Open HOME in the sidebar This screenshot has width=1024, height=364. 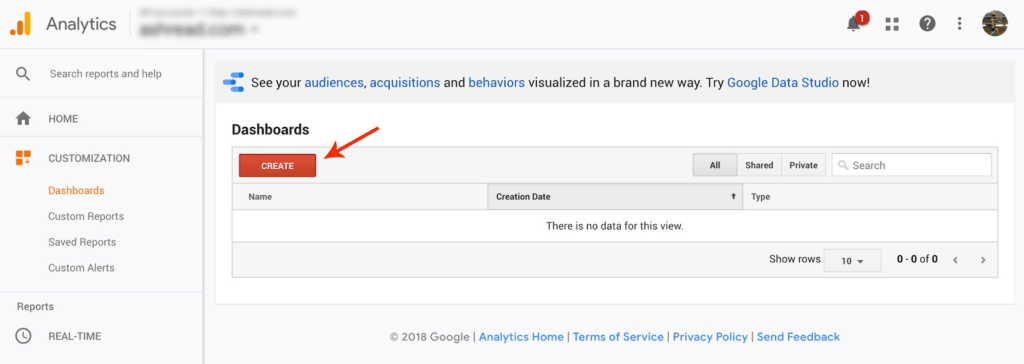pos(63,119)
